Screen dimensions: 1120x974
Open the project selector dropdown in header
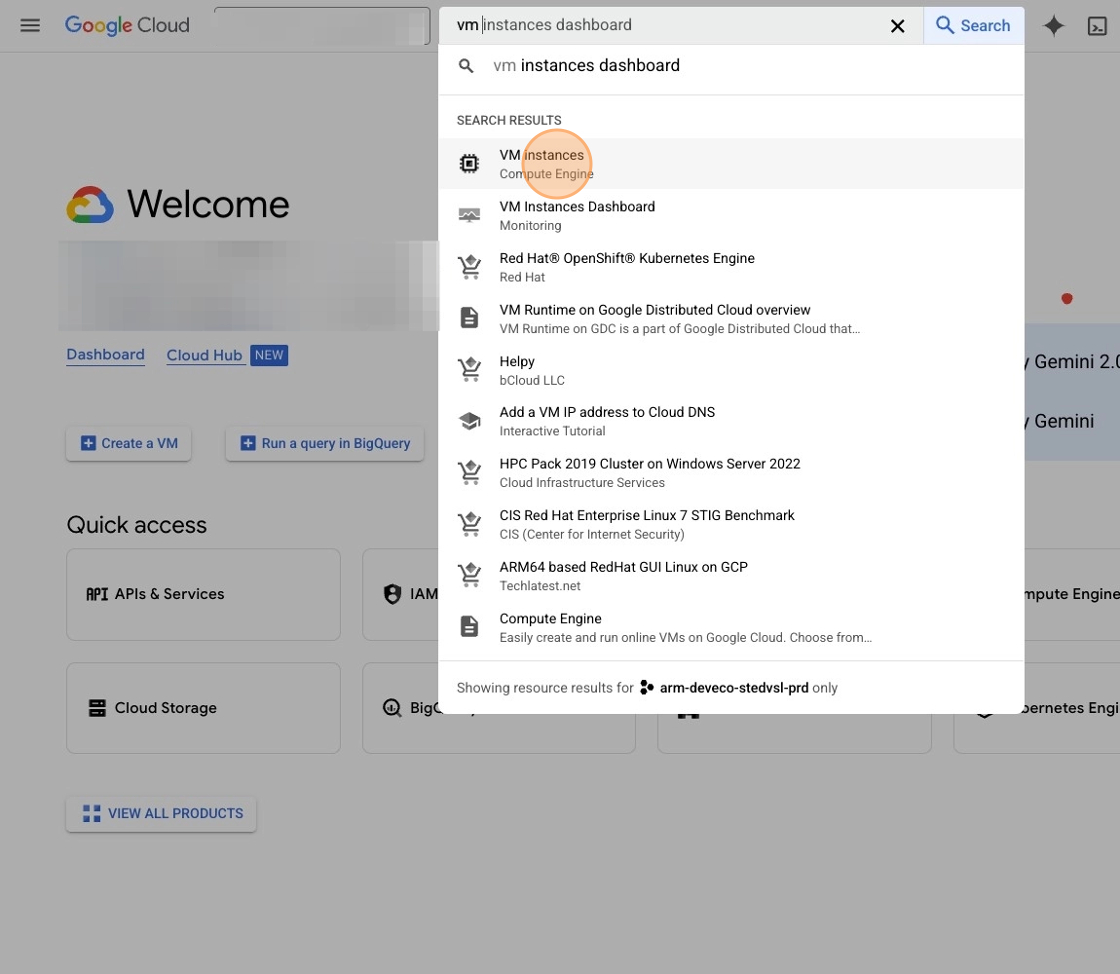click(322, 26)
